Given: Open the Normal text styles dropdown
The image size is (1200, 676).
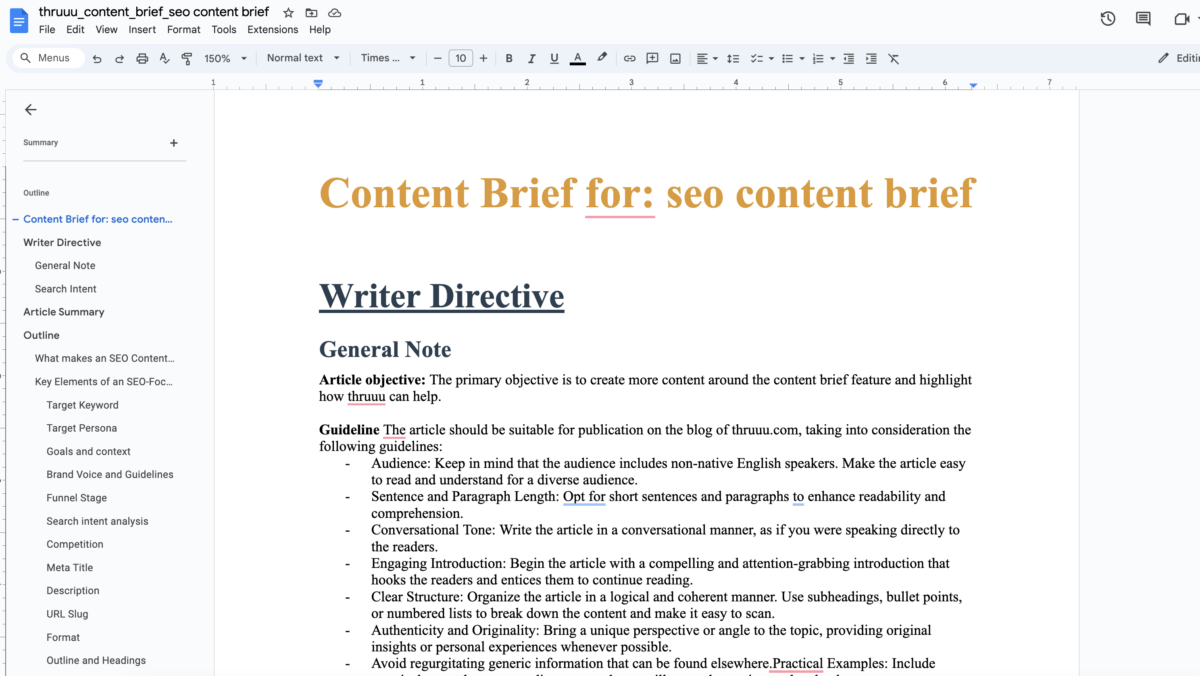Looking at the screenshot, I should tap(302, 58).
